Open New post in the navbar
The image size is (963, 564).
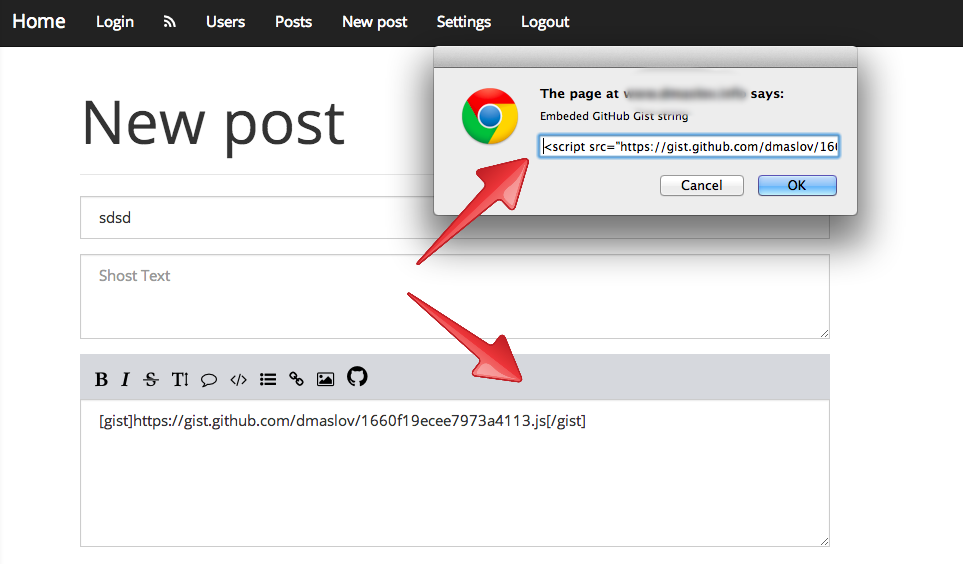click(x=375, y=22)
